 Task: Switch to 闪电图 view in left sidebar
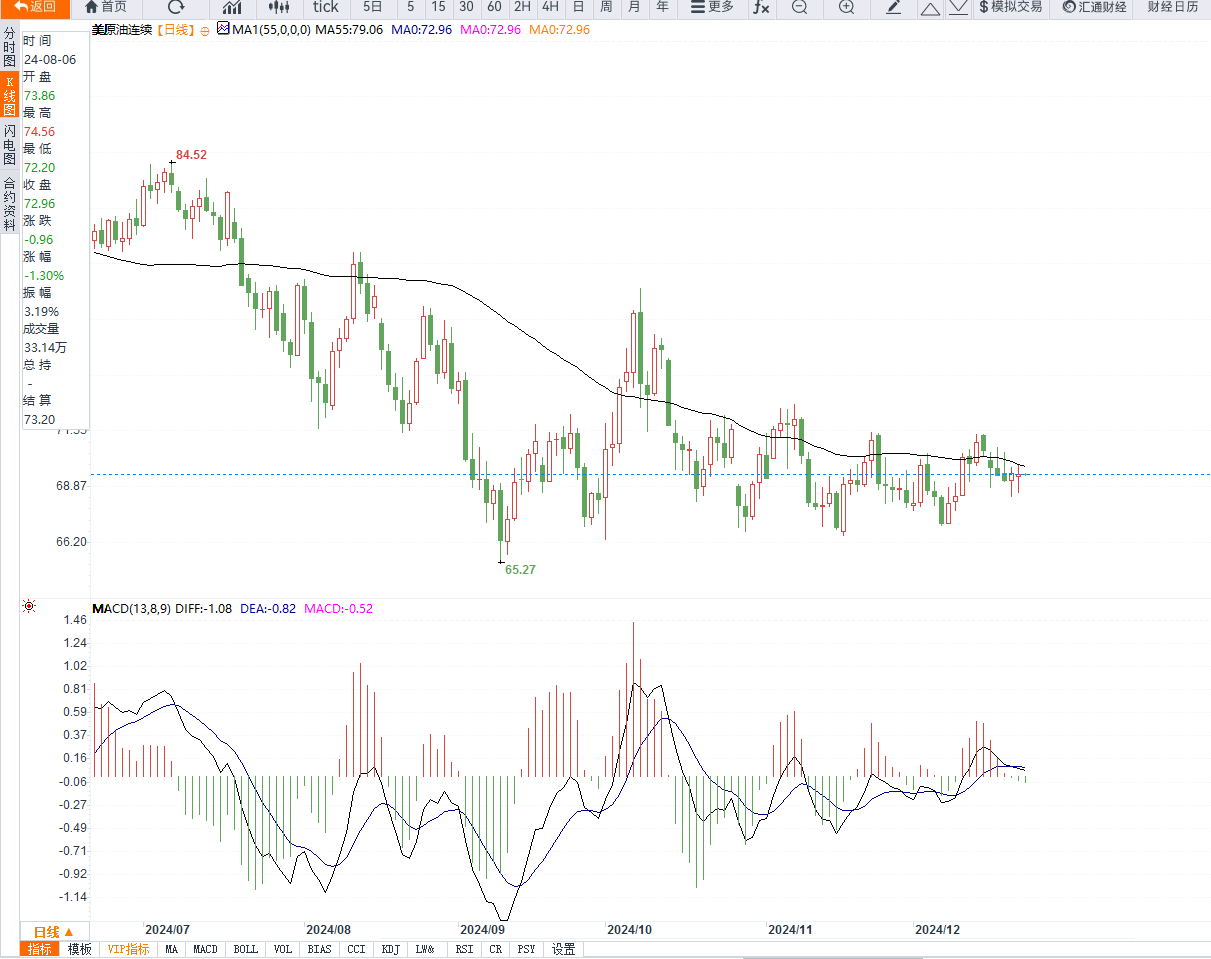(9, 145)
